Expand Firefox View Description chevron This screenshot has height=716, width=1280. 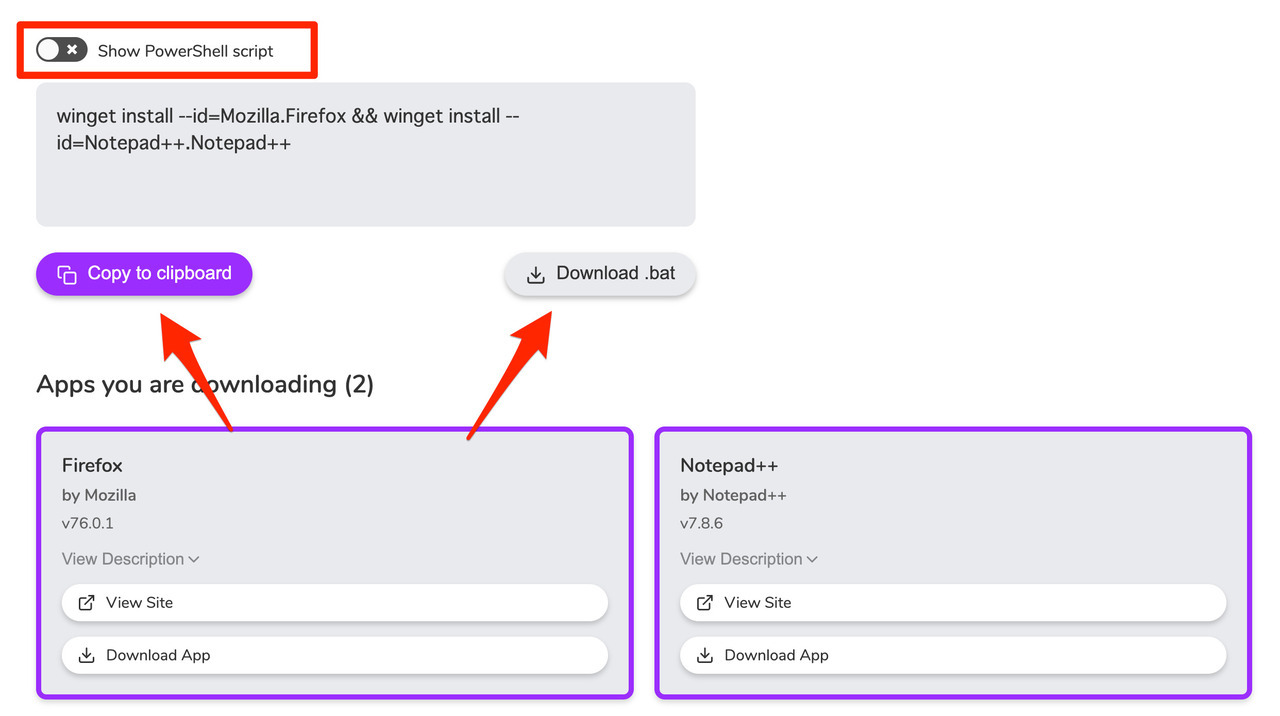(x=194, y=559)
